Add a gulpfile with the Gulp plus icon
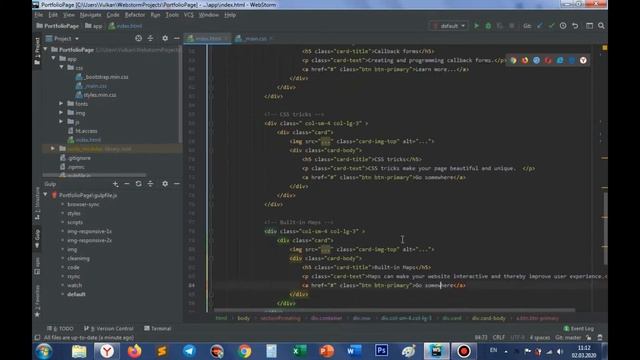 (116, 184)
